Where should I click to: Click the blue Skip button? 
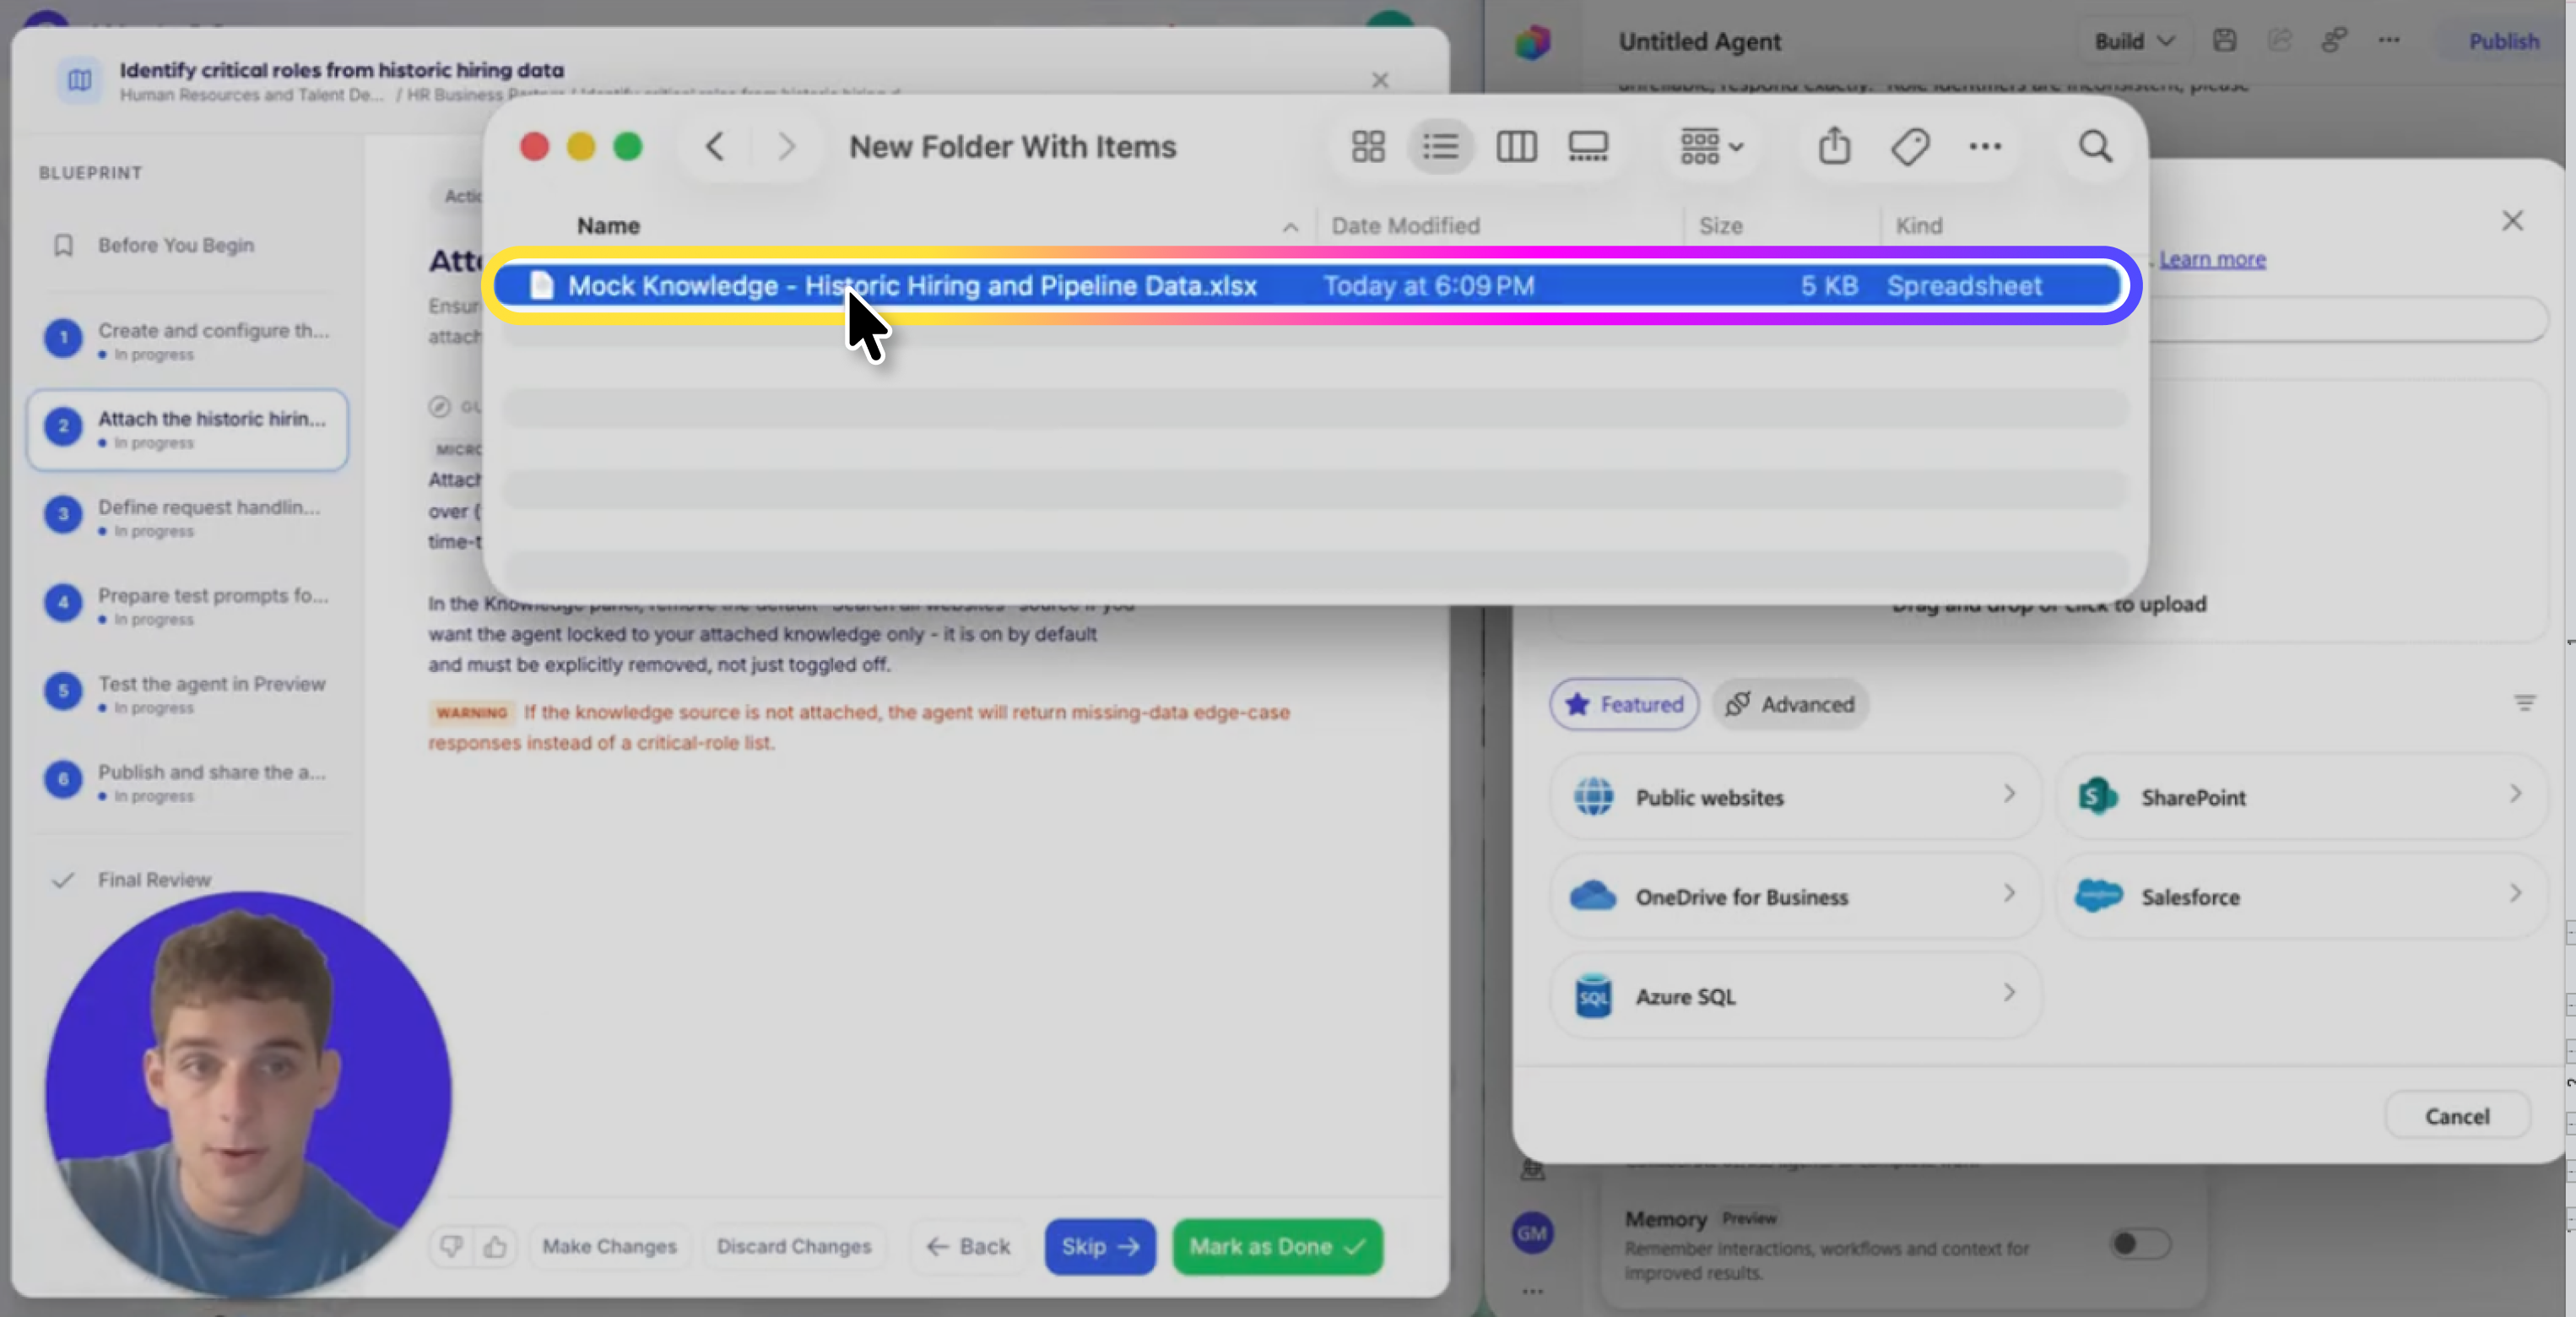(1100, 1246)
